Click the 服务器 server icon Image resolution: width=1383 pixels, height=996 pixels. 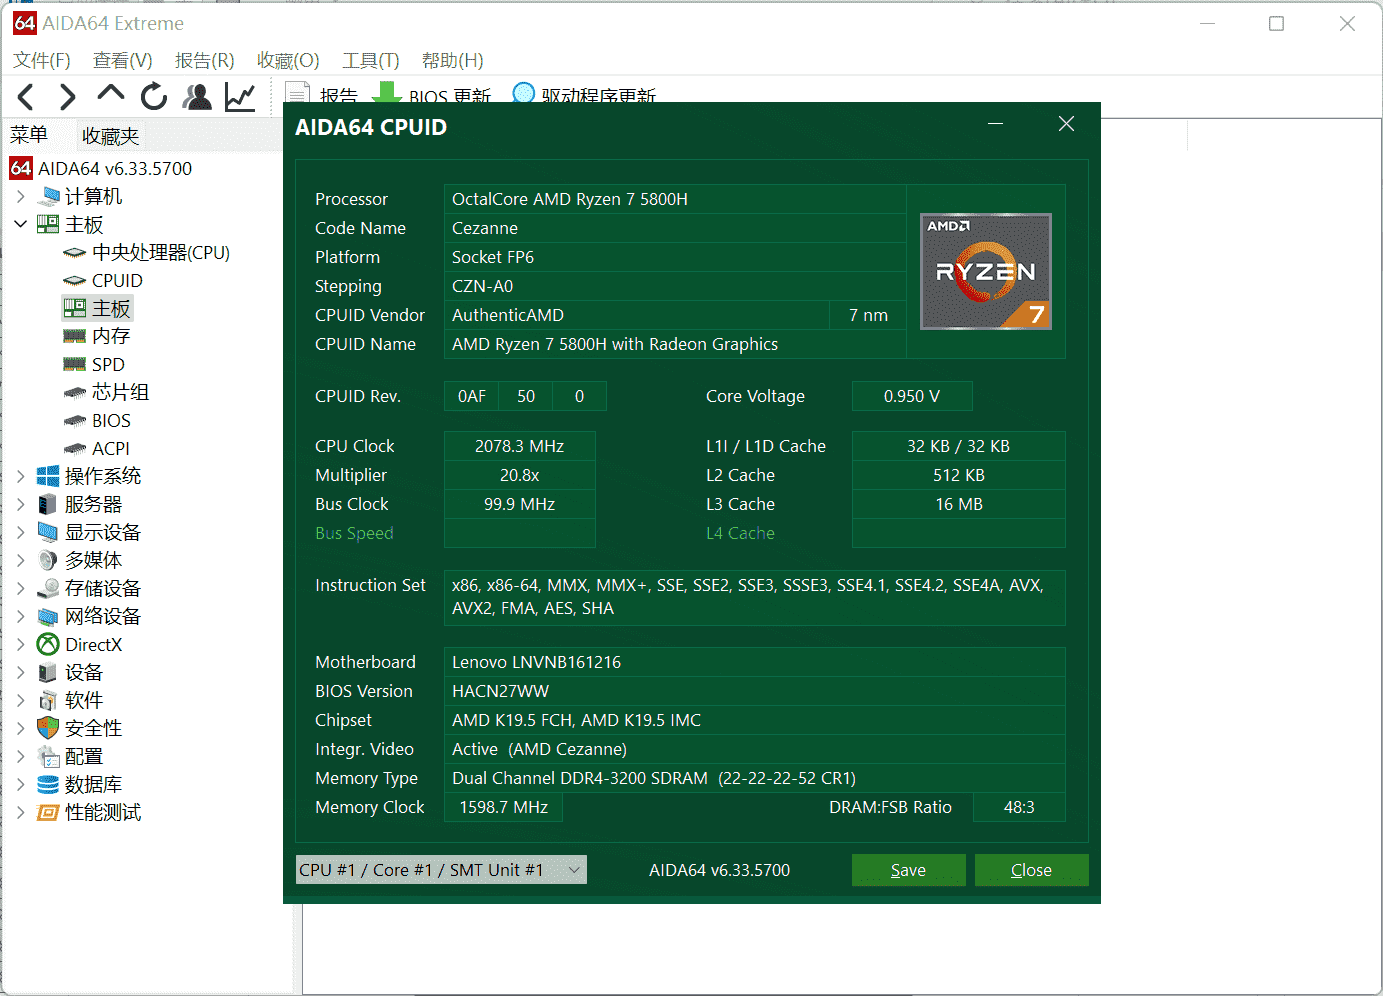pos(48,504)
